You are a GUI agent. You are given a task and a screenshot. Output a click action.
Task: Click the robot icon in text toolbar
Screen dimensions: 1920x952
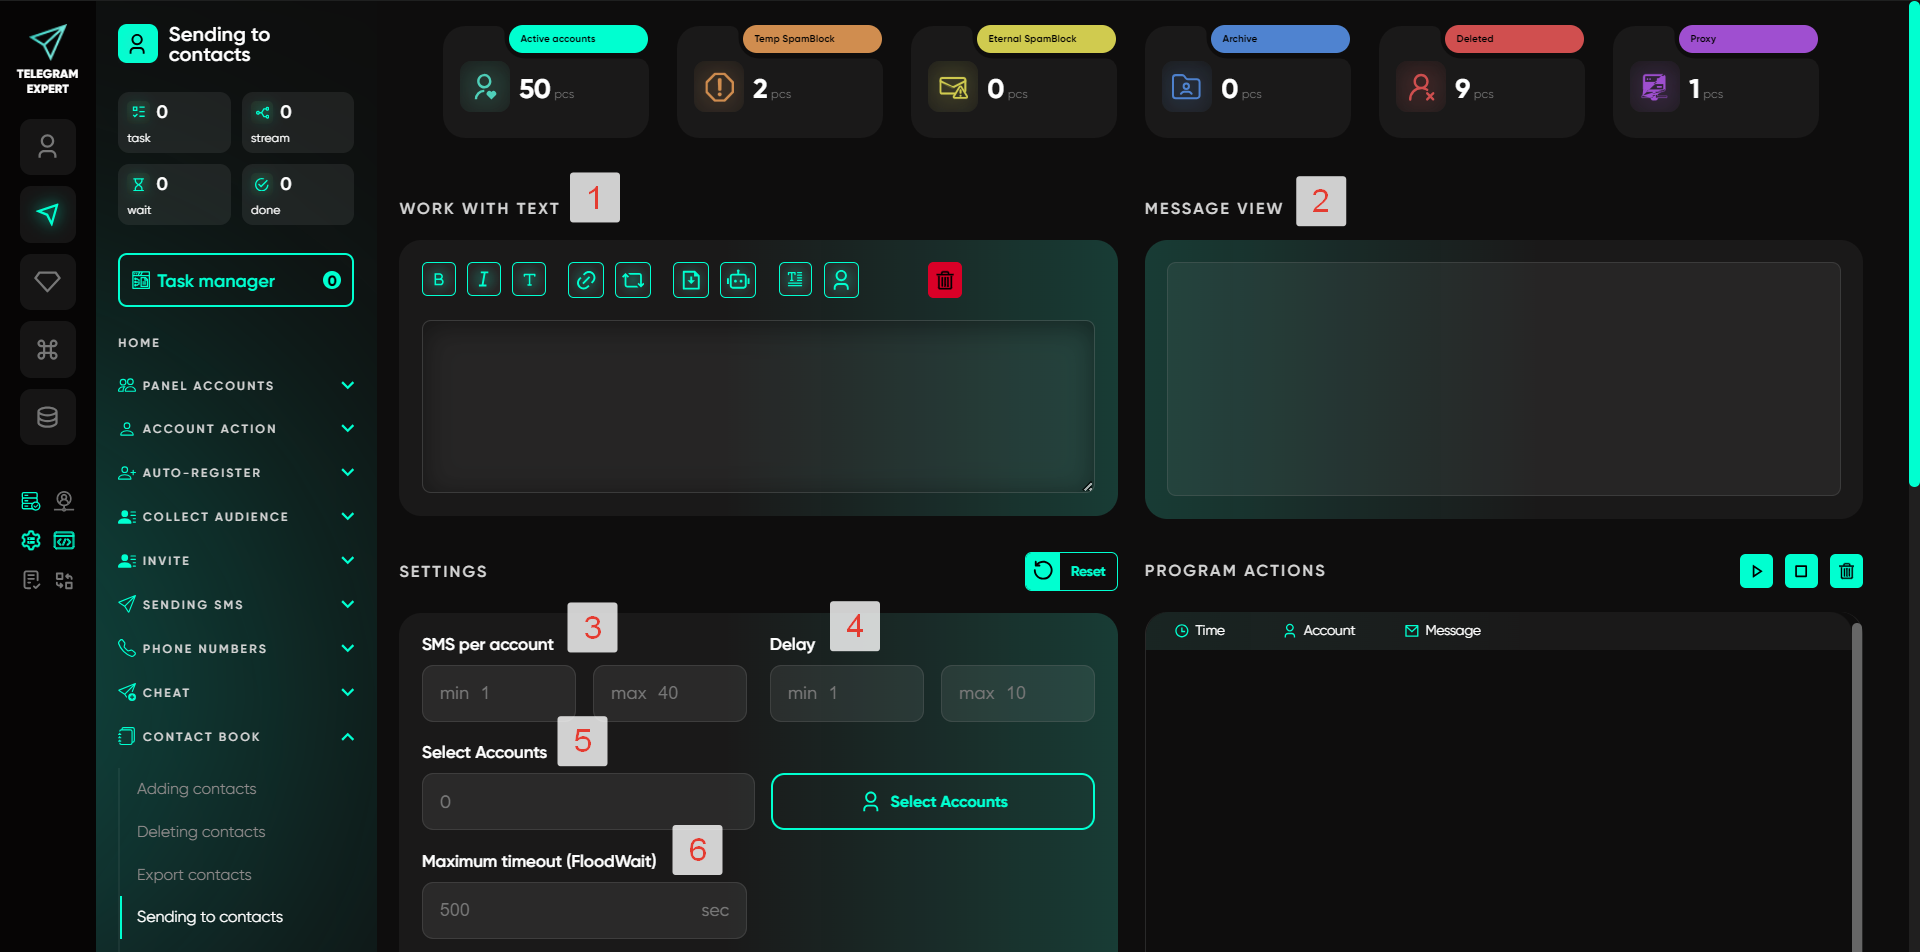(738, 280)
